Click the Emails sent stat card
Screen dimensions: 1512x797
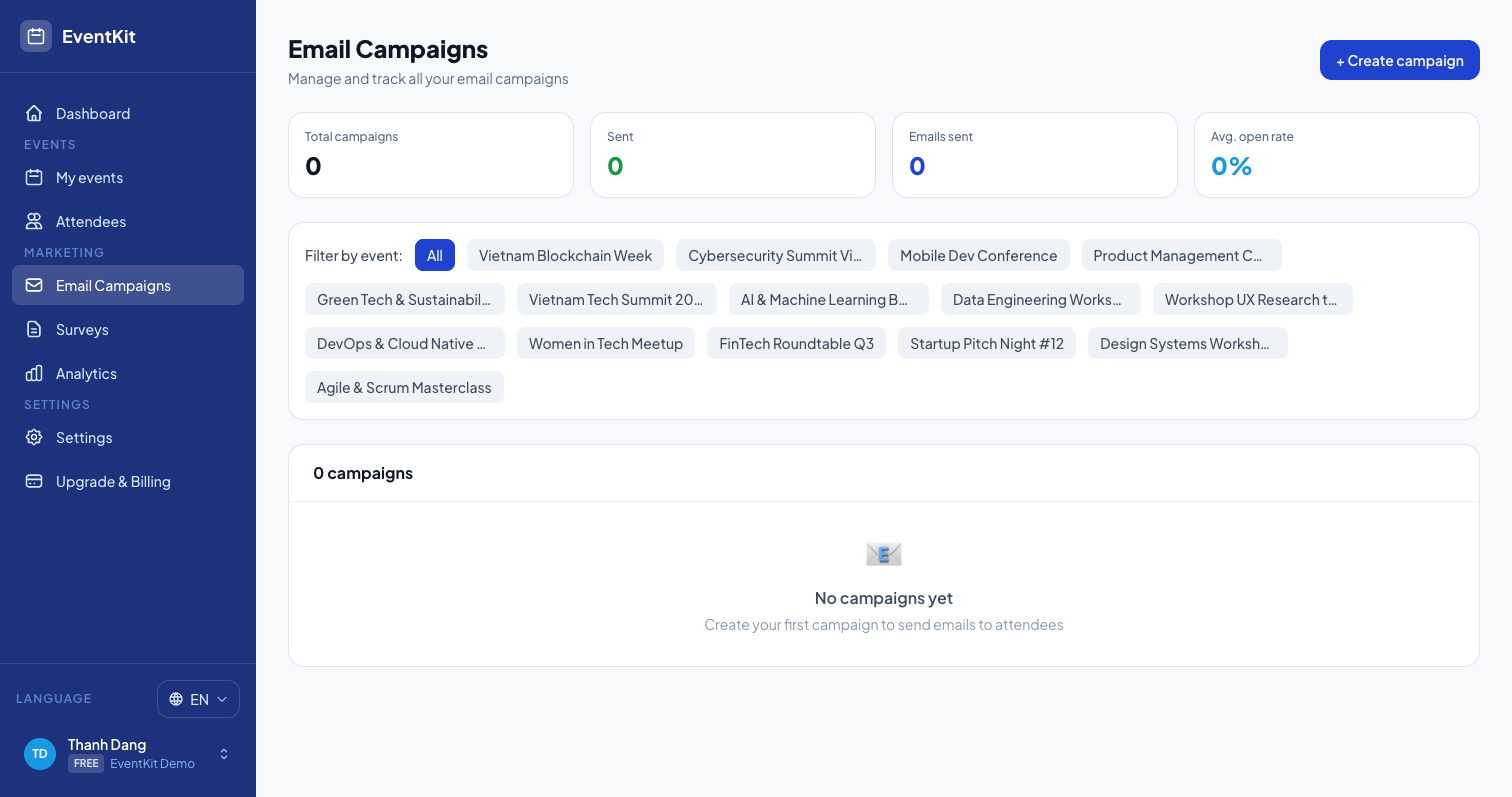click(1035, 155)
